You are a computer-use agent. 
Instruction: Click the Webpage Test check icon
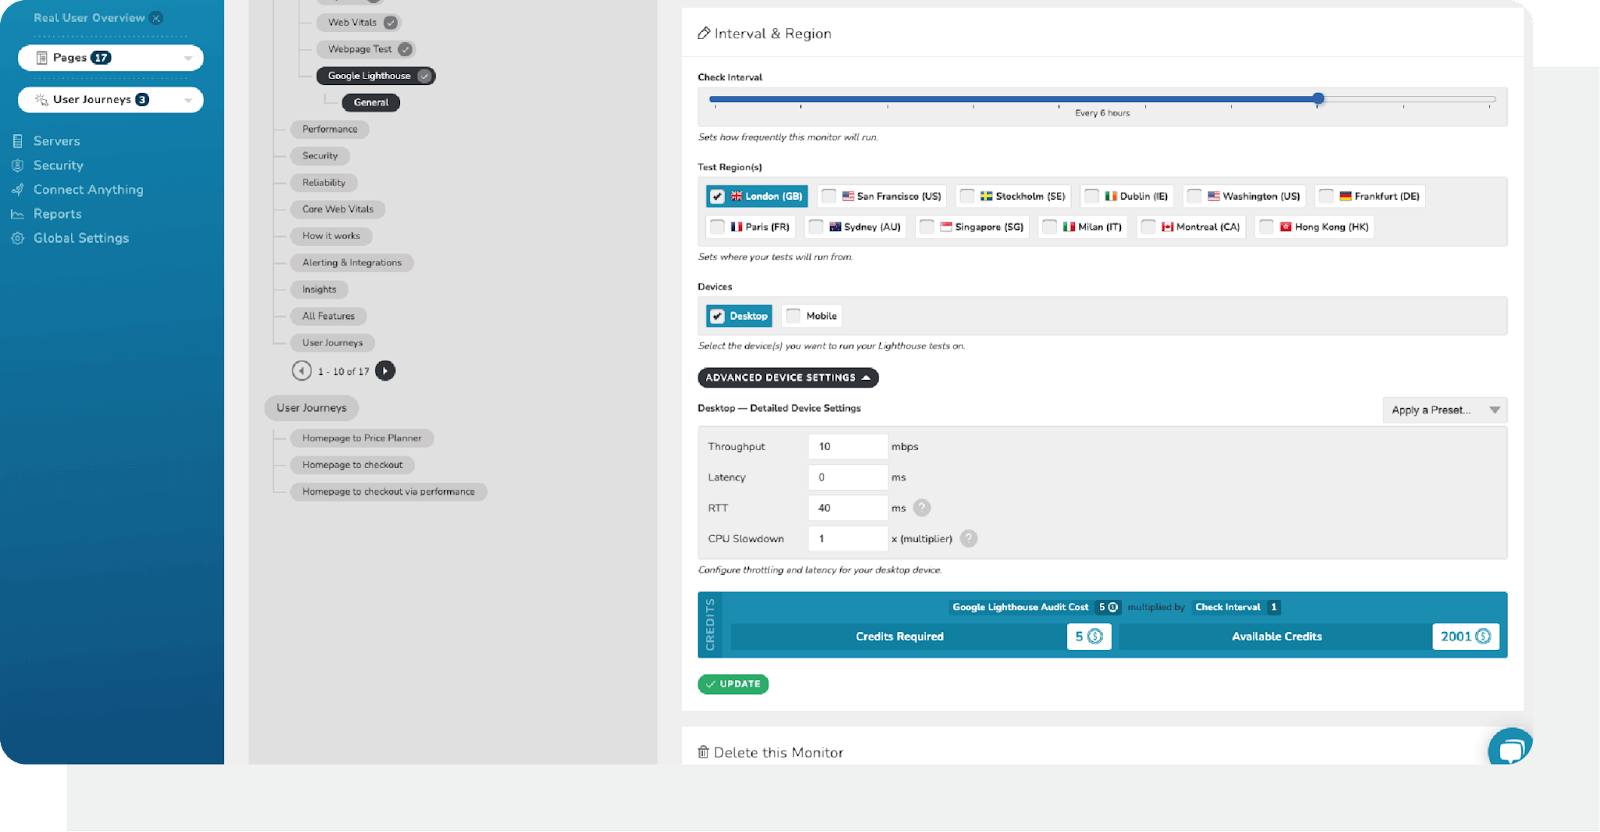(405, 49)
